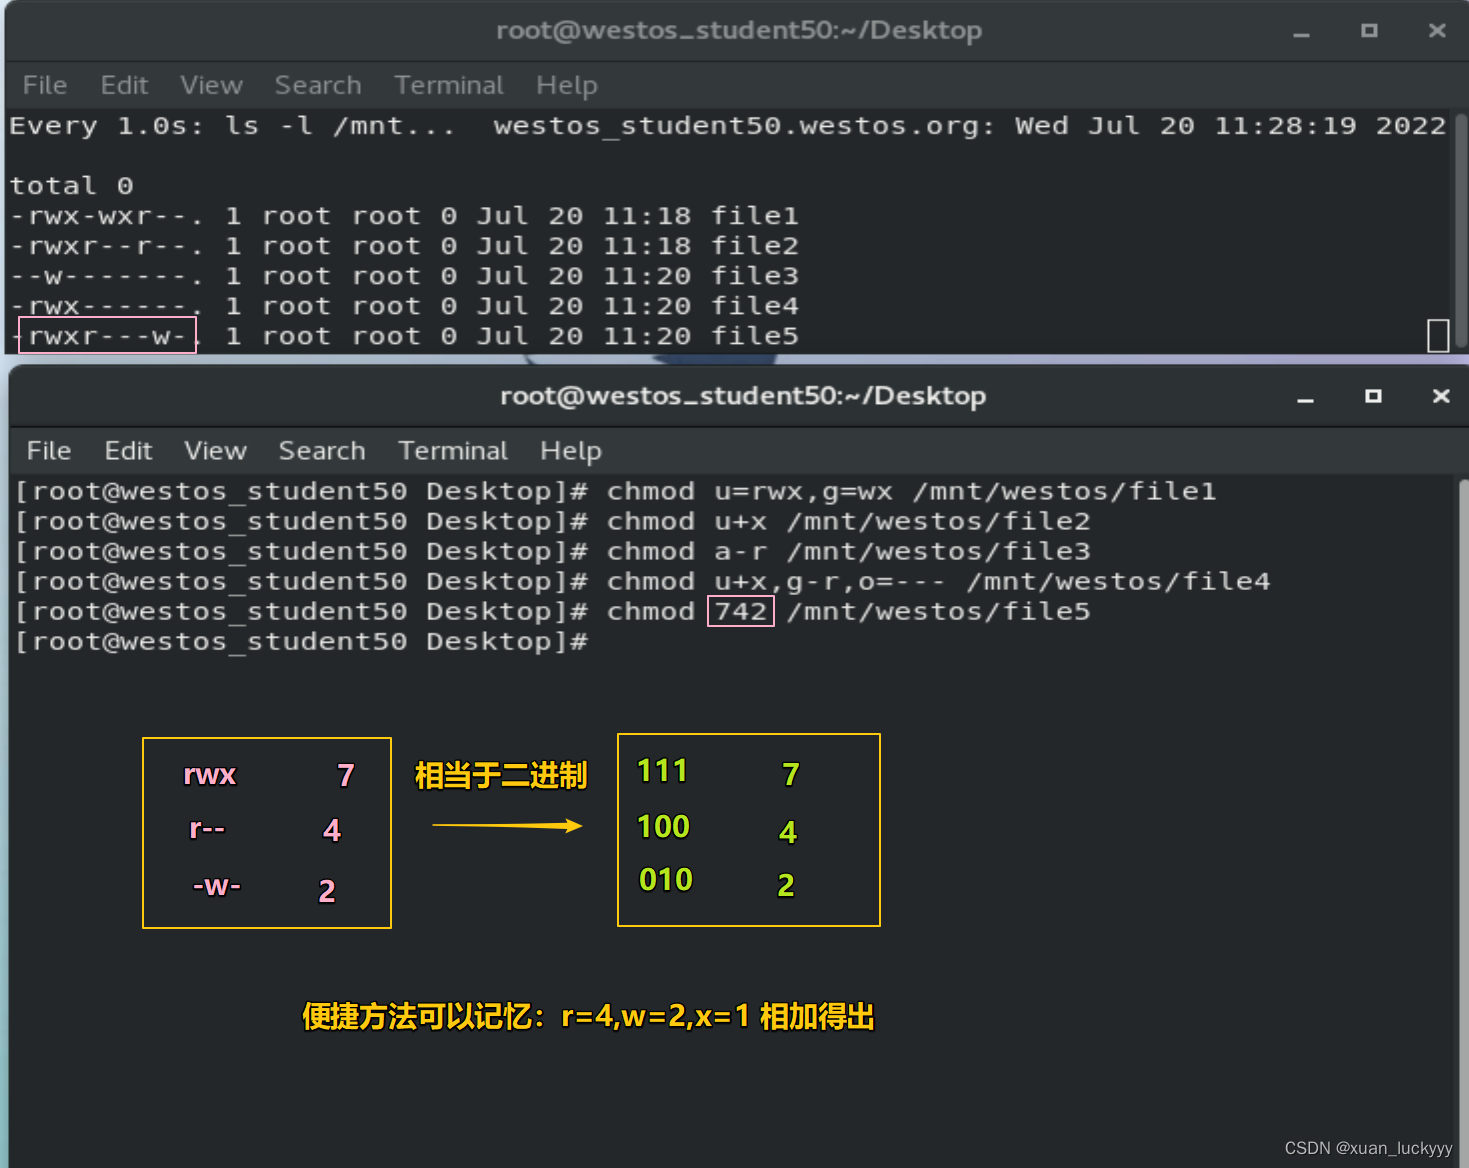Viewport: 1469px width, 1168px height.
Task: Minimize the lower terminal window
Action: coord(1305,398)
